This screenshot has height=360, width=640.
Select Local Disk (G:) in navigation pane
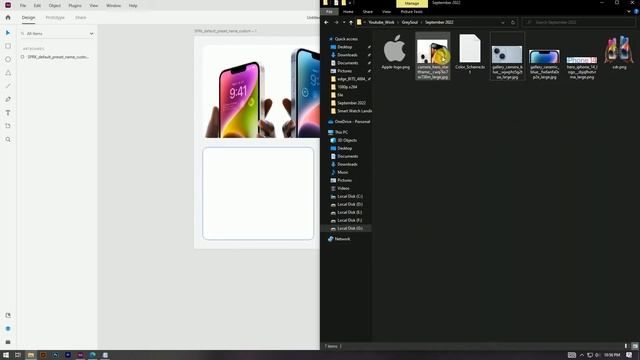tap(347, 228)
